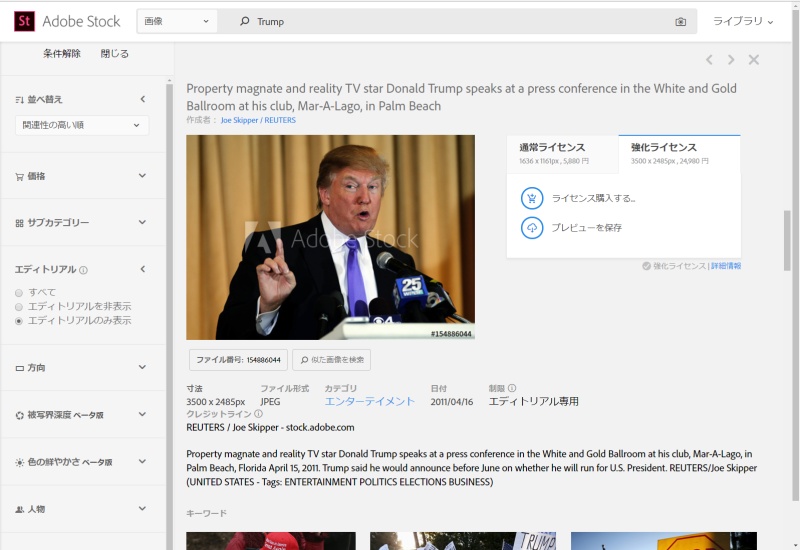Screen dimensions: 800x550
Task: Click the 色の鮮やかさ brightness icon
Action: (x=19, y=462)
